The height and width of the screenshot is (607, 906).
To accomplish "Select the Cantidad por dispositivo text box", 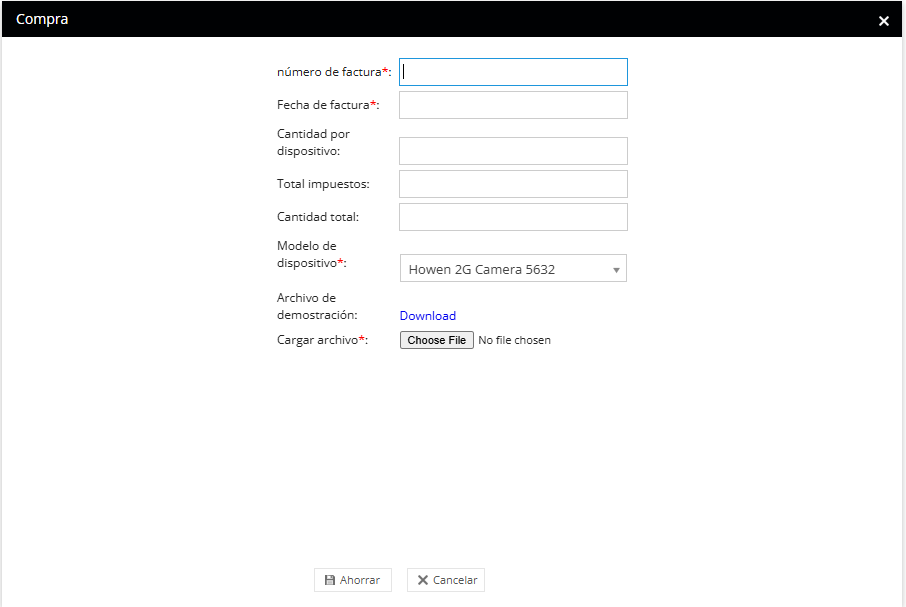I will coord(513,151).
